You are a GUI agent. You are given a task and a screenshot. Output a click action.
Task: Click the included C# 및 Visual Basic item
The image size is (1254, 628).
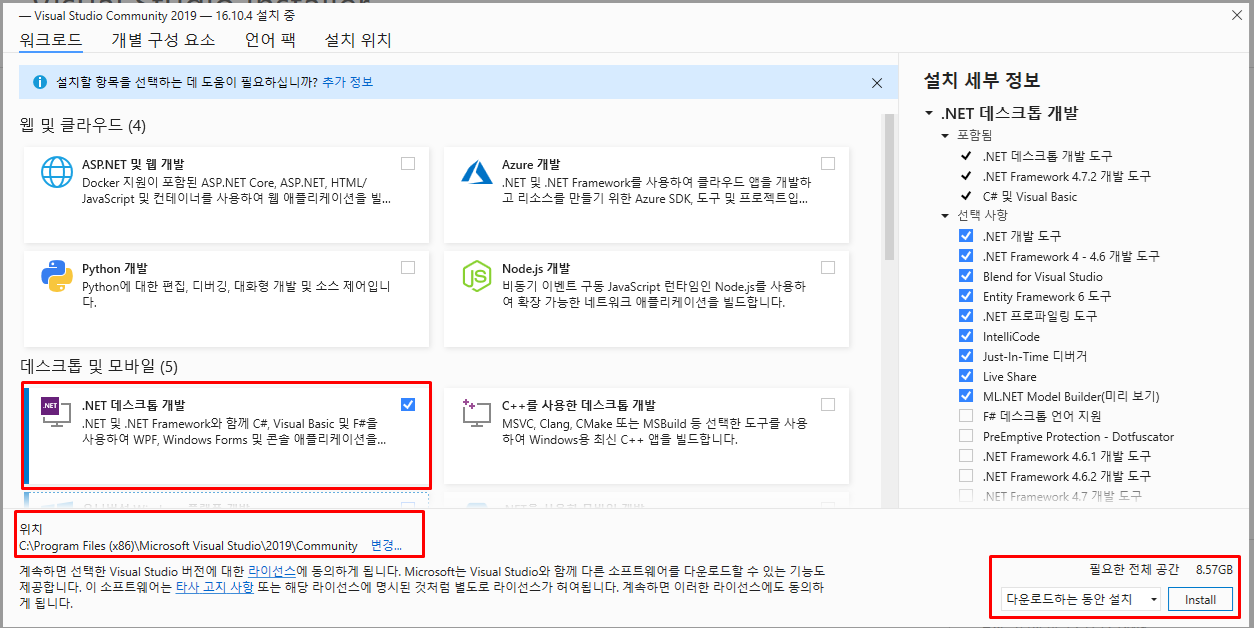click(1030, 196)
